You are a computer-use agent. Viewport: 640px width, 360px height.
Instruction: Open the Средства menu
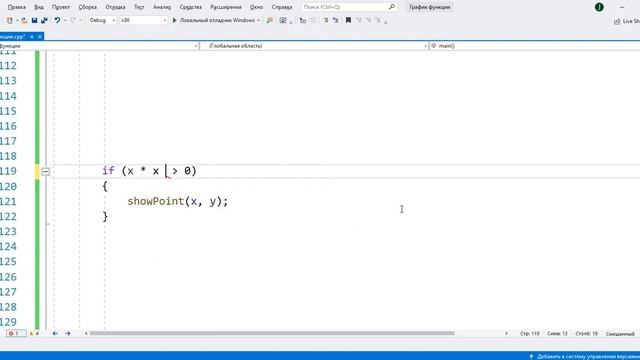coord(191,7)
